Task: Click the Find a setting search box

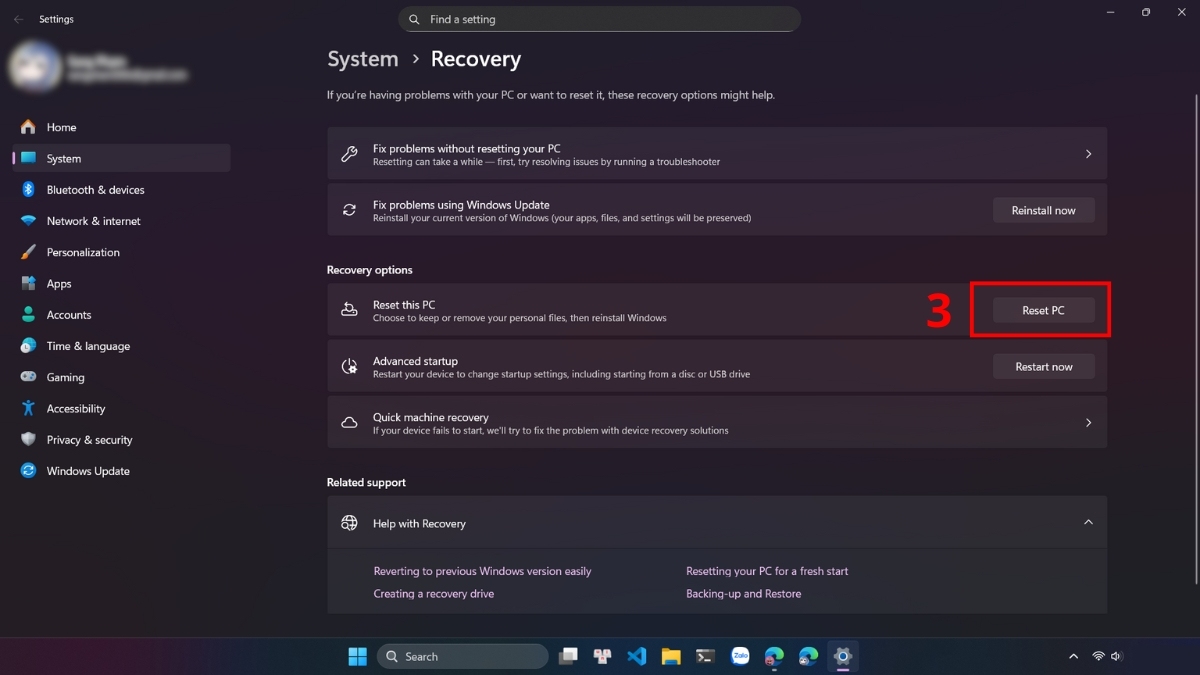Action: point(600,18)
